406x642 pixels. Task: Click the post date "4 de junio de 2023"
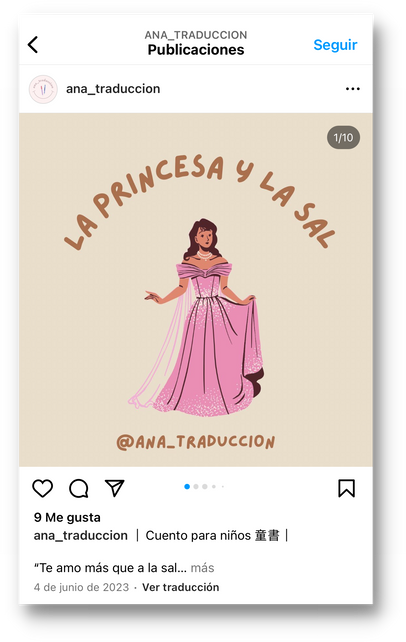click(81, 587)
